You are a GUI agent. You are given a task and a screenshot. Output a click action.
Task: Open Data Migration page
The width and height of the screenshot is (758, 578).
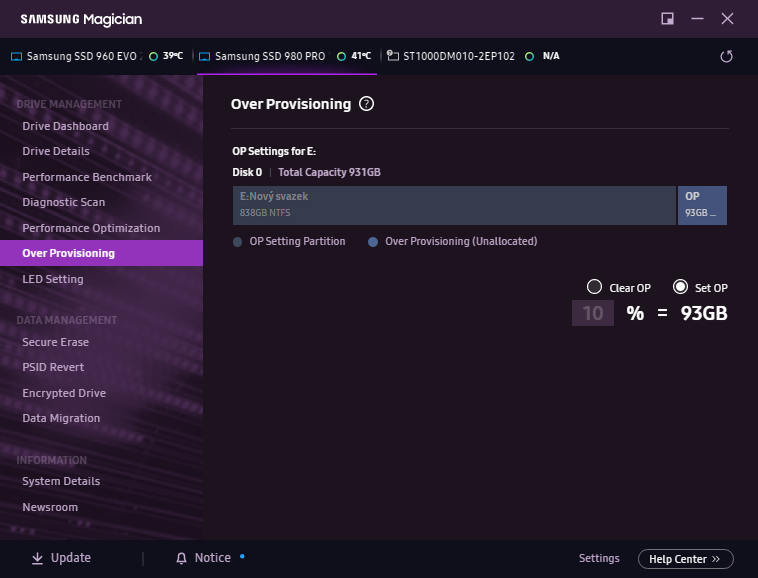(61, 418)
